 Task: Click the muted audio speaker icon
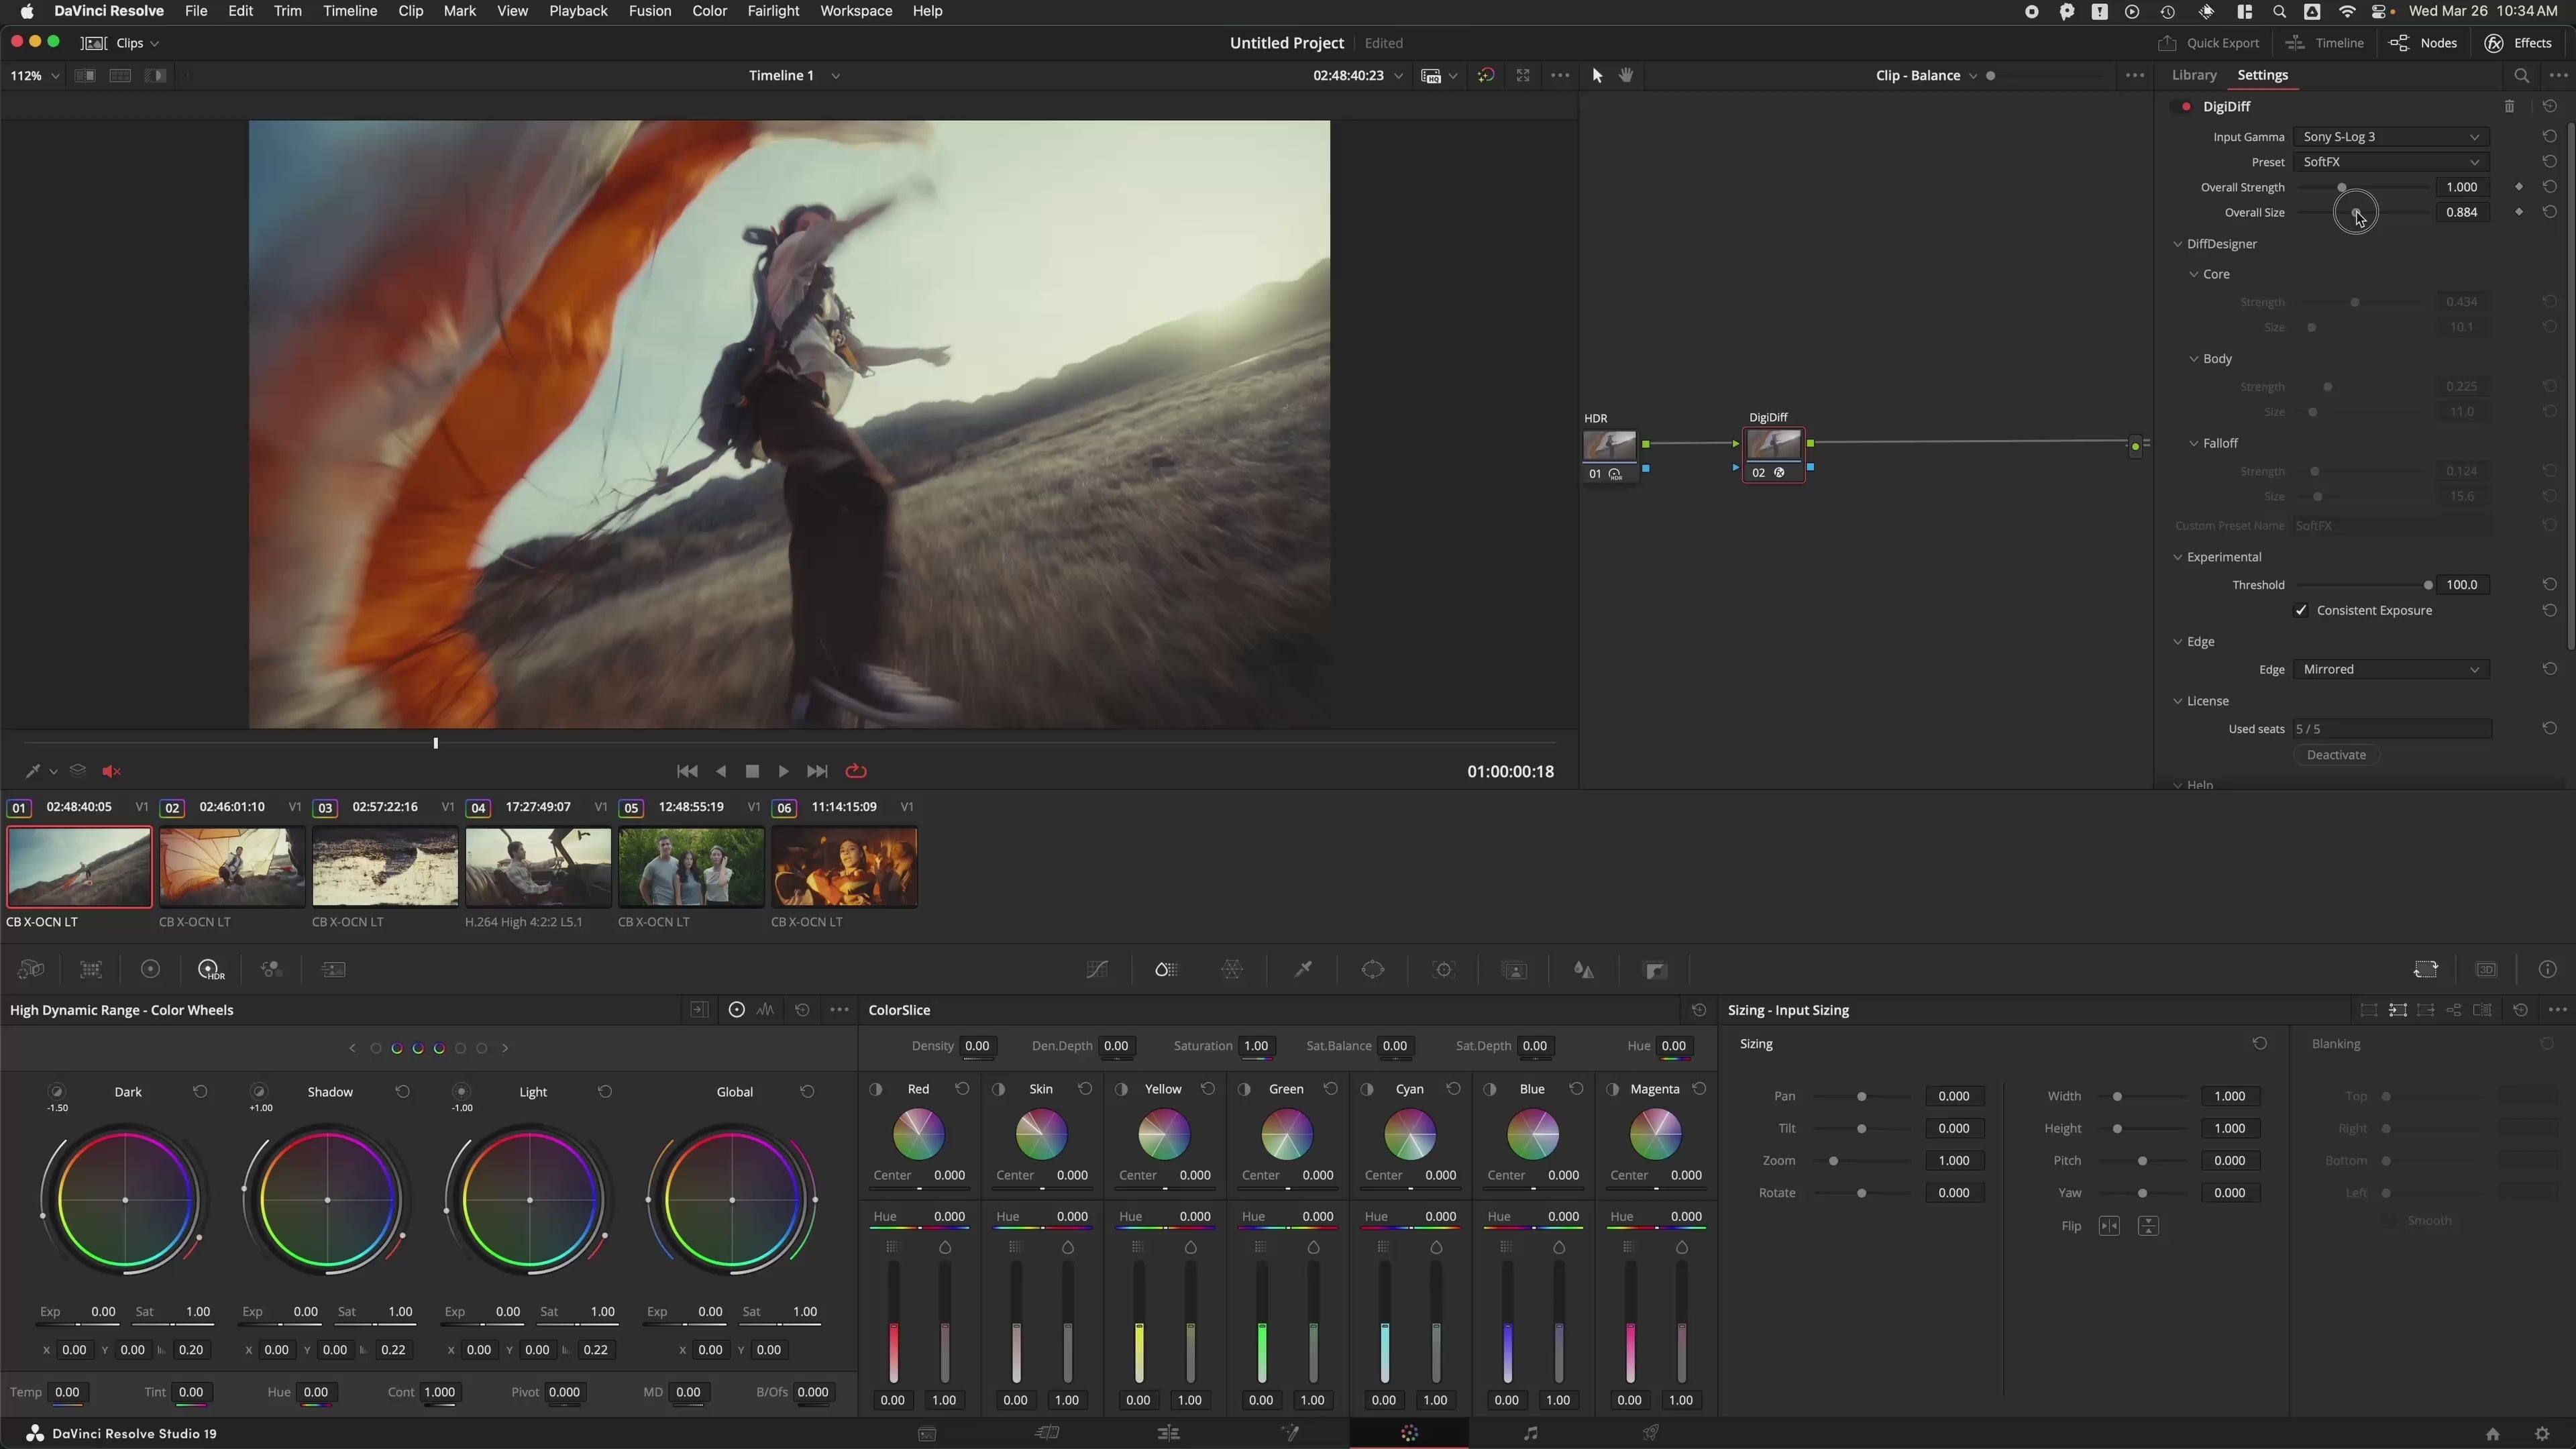click(x=111, y=771)
